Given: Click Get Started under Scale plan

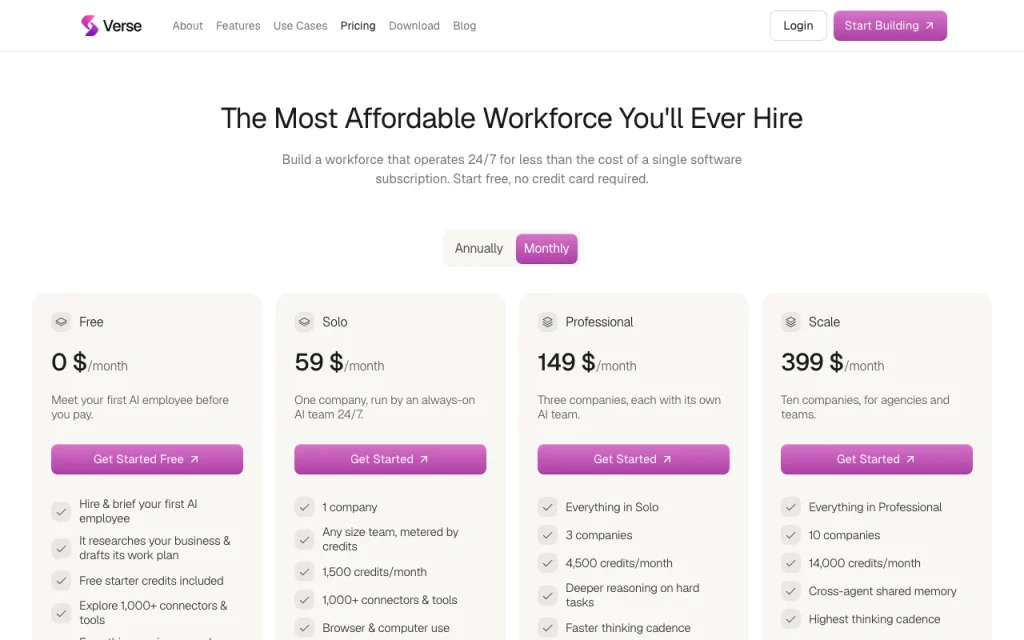Looking at the screenshot, I should [876, 459].
